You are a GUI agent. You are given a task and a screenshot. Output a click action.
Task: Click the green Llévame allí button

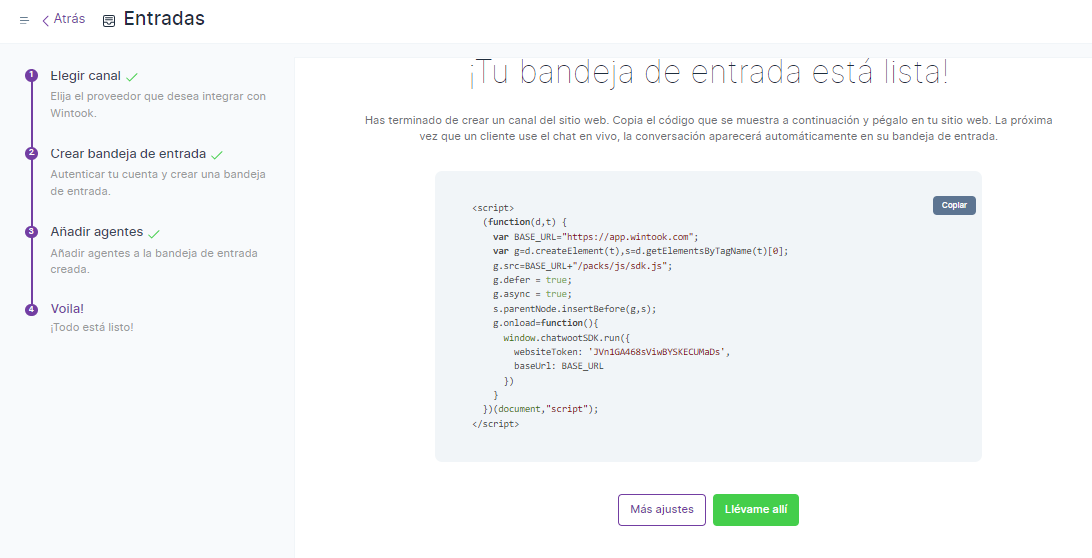click(x=755, y=510)
